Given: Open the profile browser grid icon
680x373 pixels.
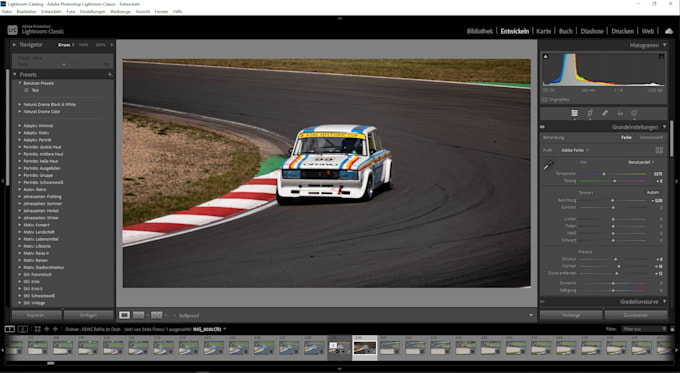Looking at the screenshot, I should click(659, 150).
